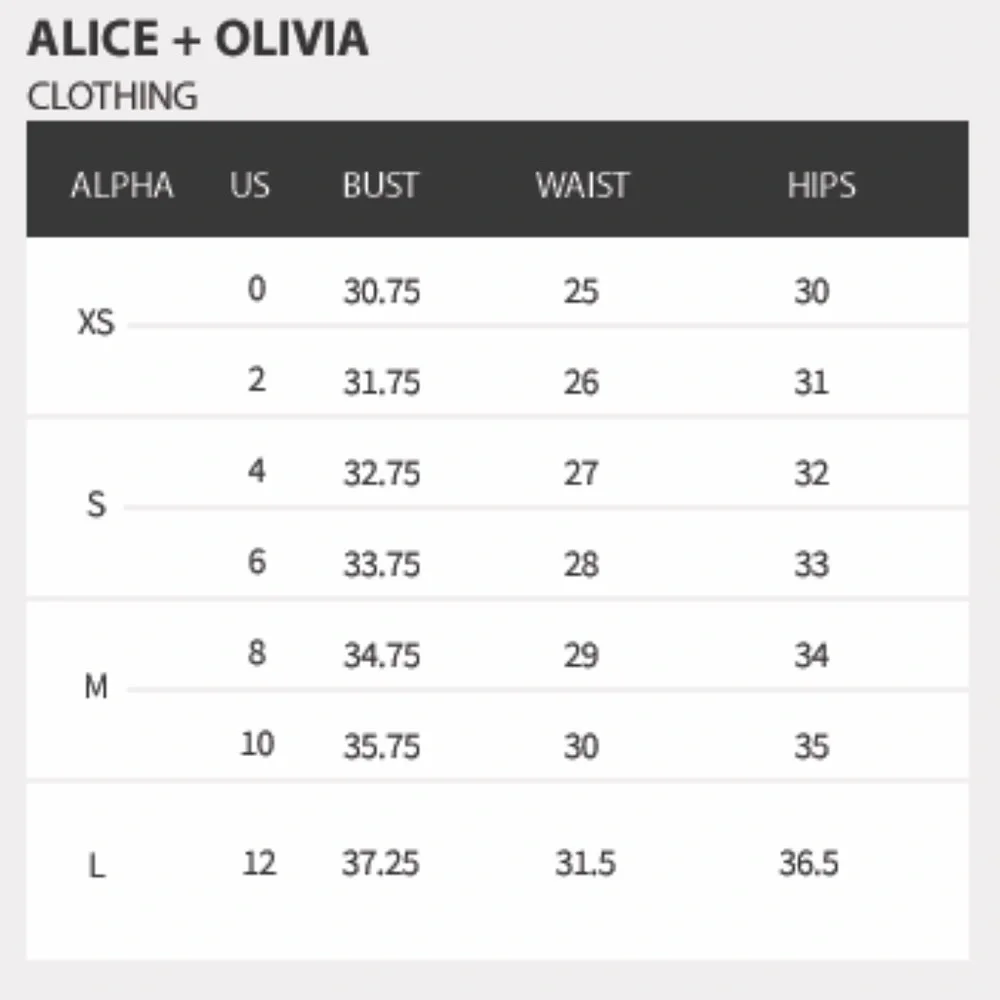1000x1000 pixels.
Task: Select US size 0 cell
Action: [257, 290]
